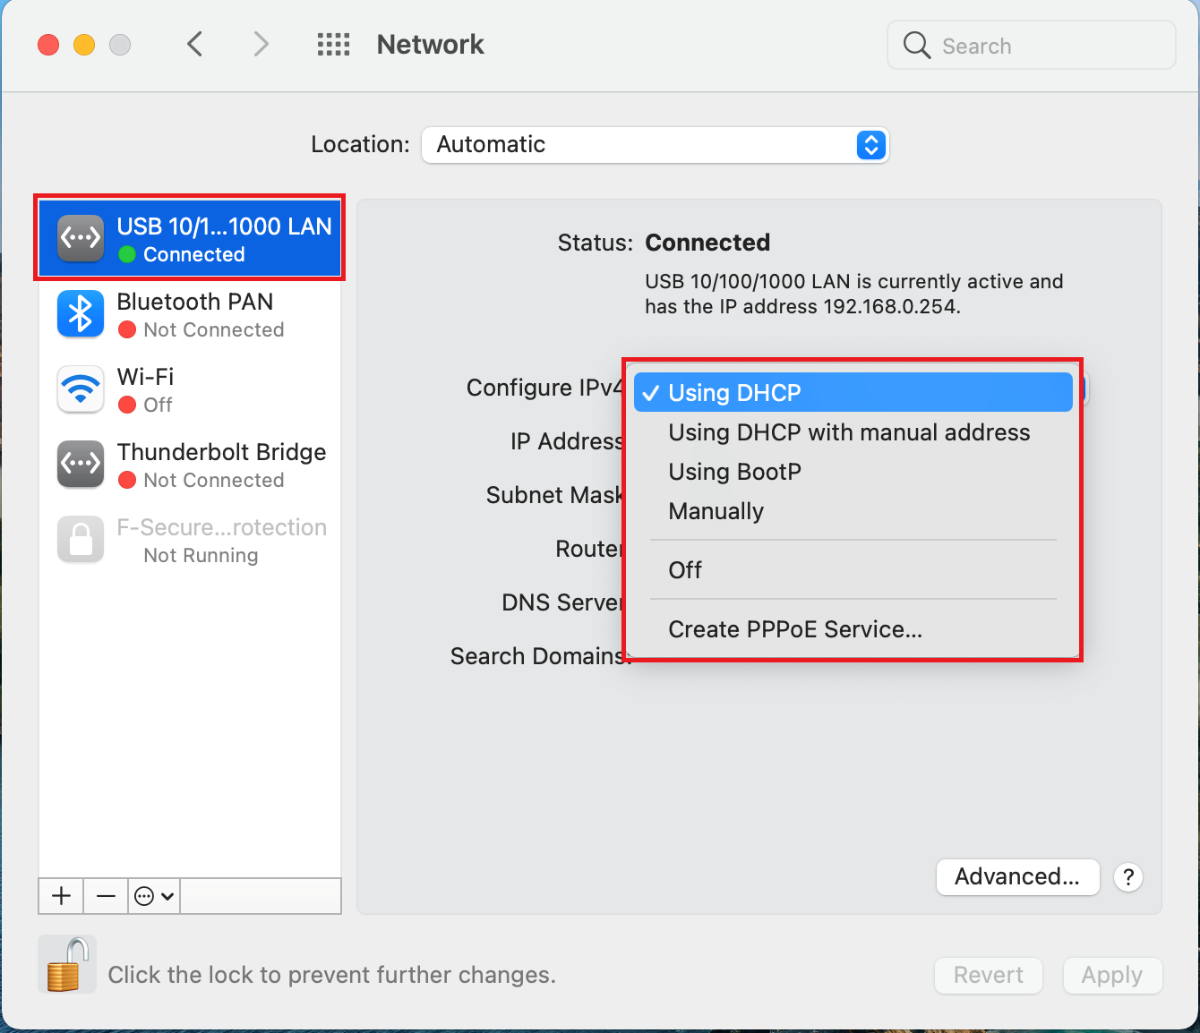
Task: Click the USB LAN service icon
Action: (x=80, y=239)
